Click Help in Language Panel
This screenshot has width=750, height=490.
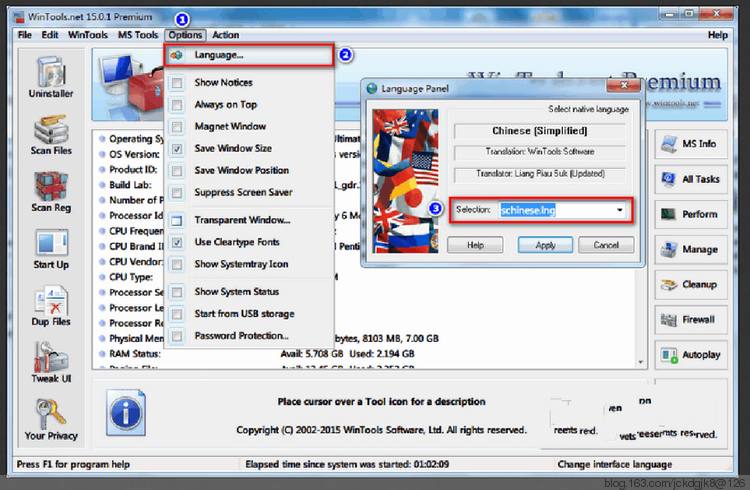(x=475, y=245)
